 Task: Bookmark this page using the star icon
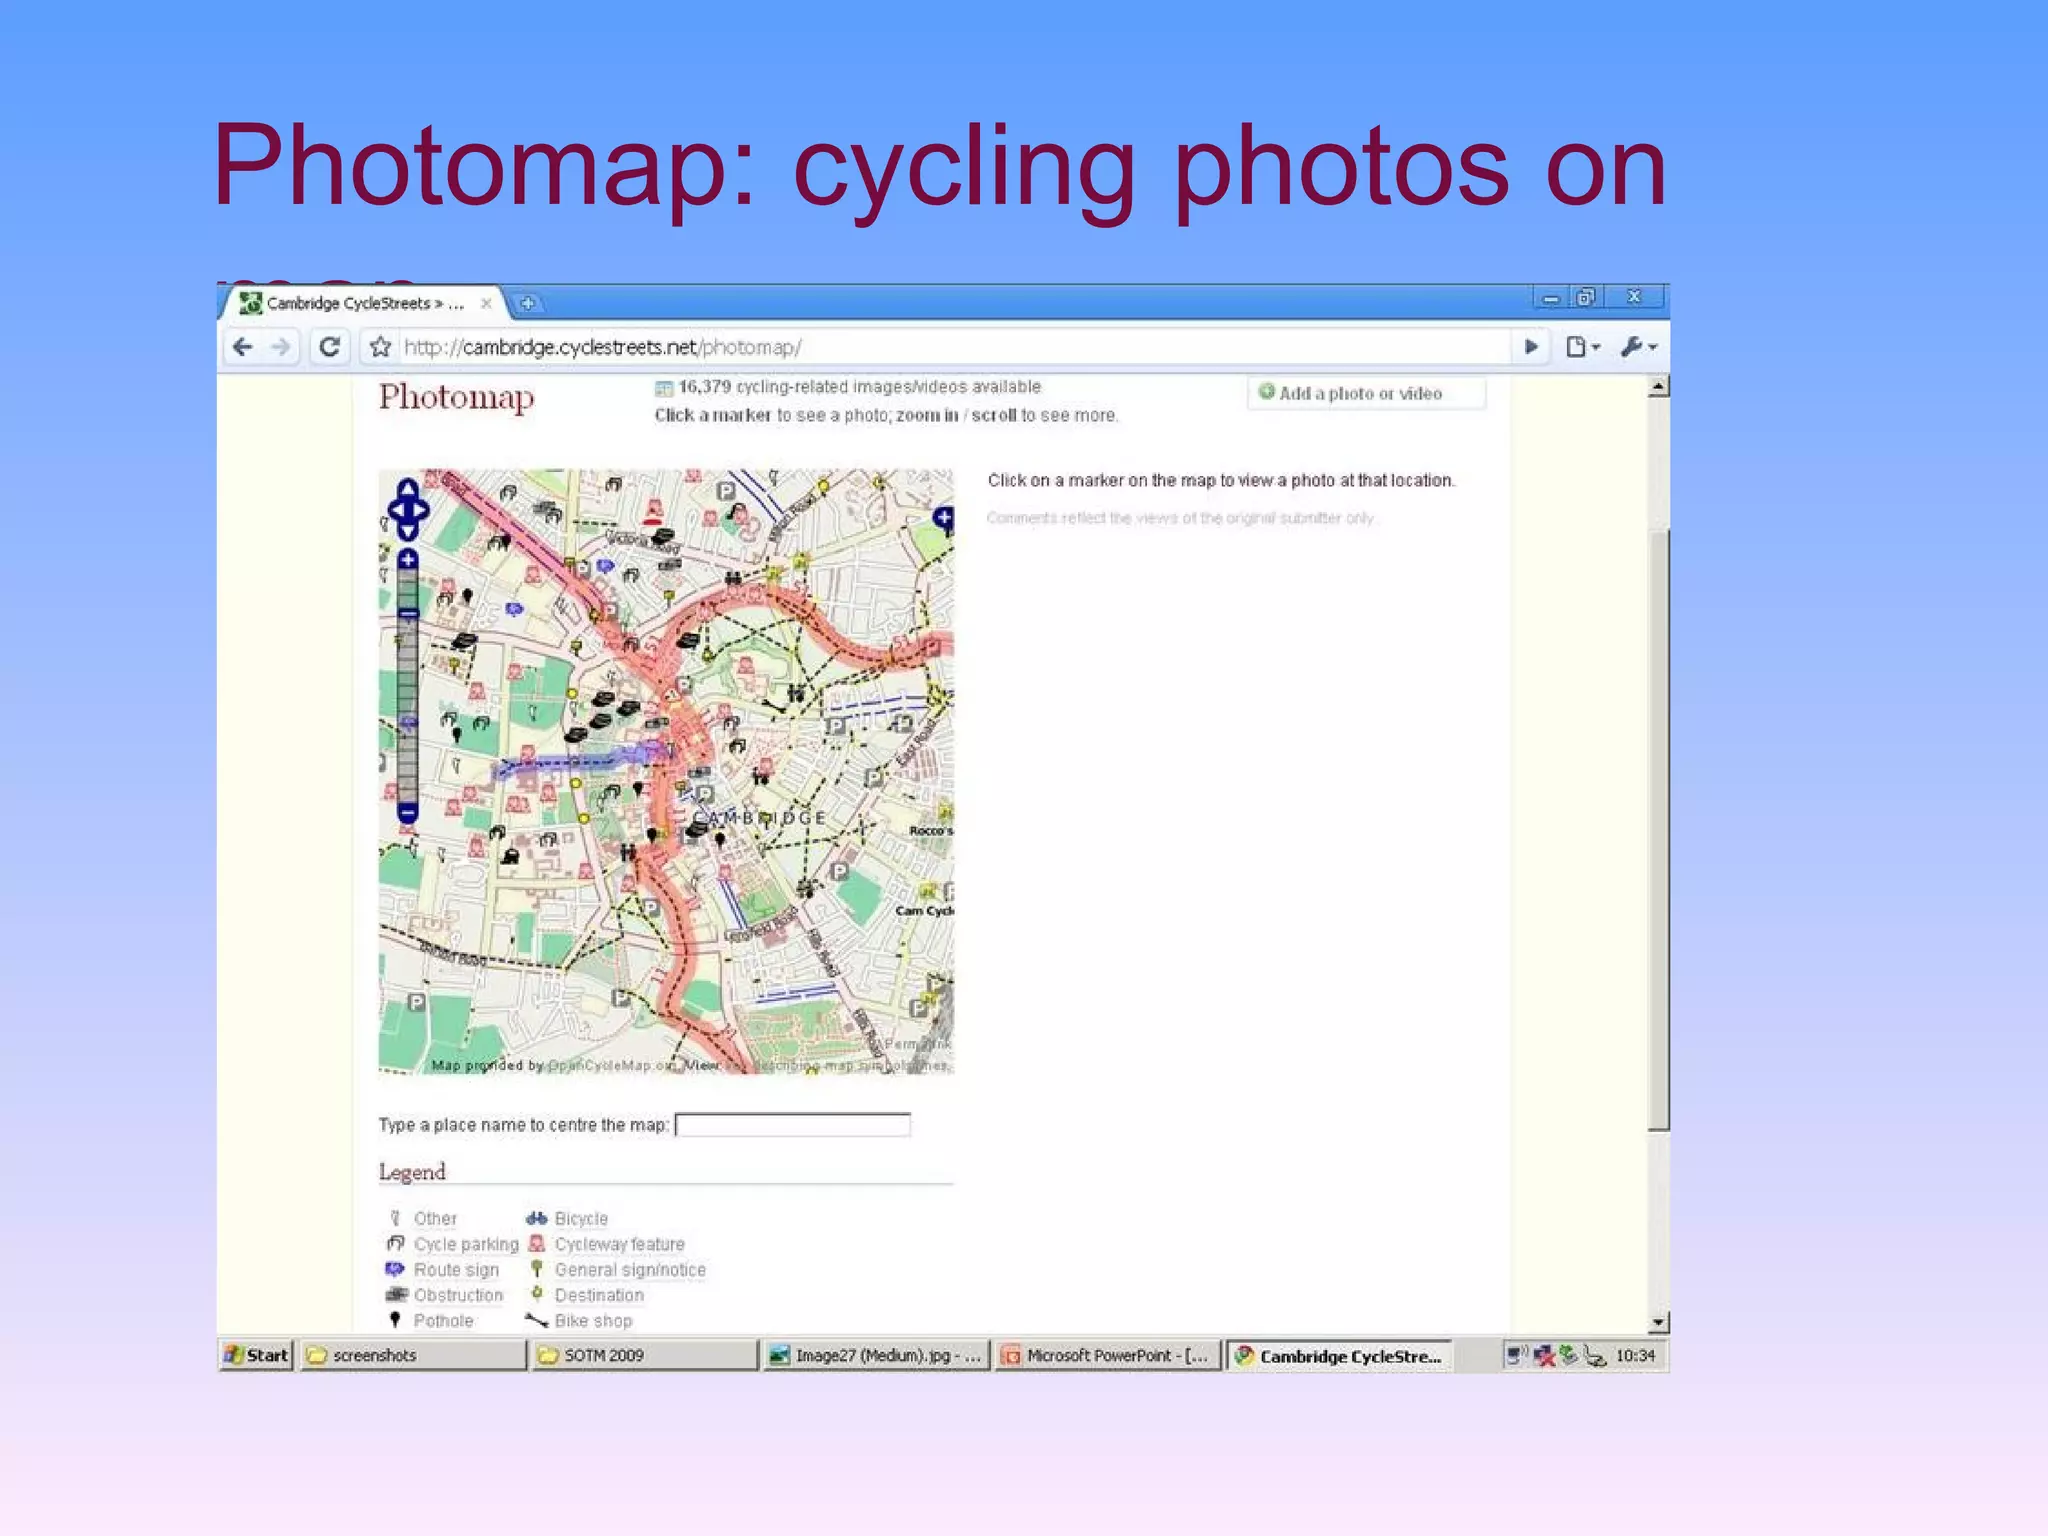click(x=380, y=347)
